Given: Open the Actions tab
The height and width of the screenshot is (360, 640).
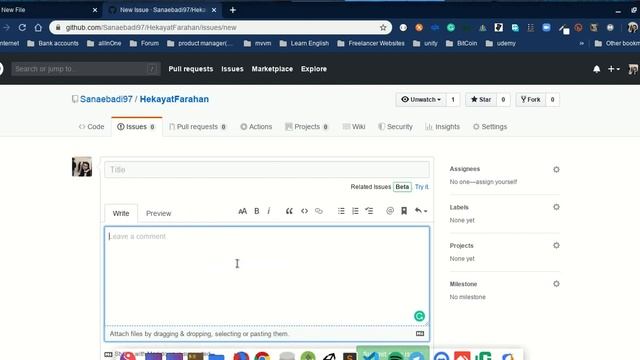Looking at the screenshot, I should (256, 127).
